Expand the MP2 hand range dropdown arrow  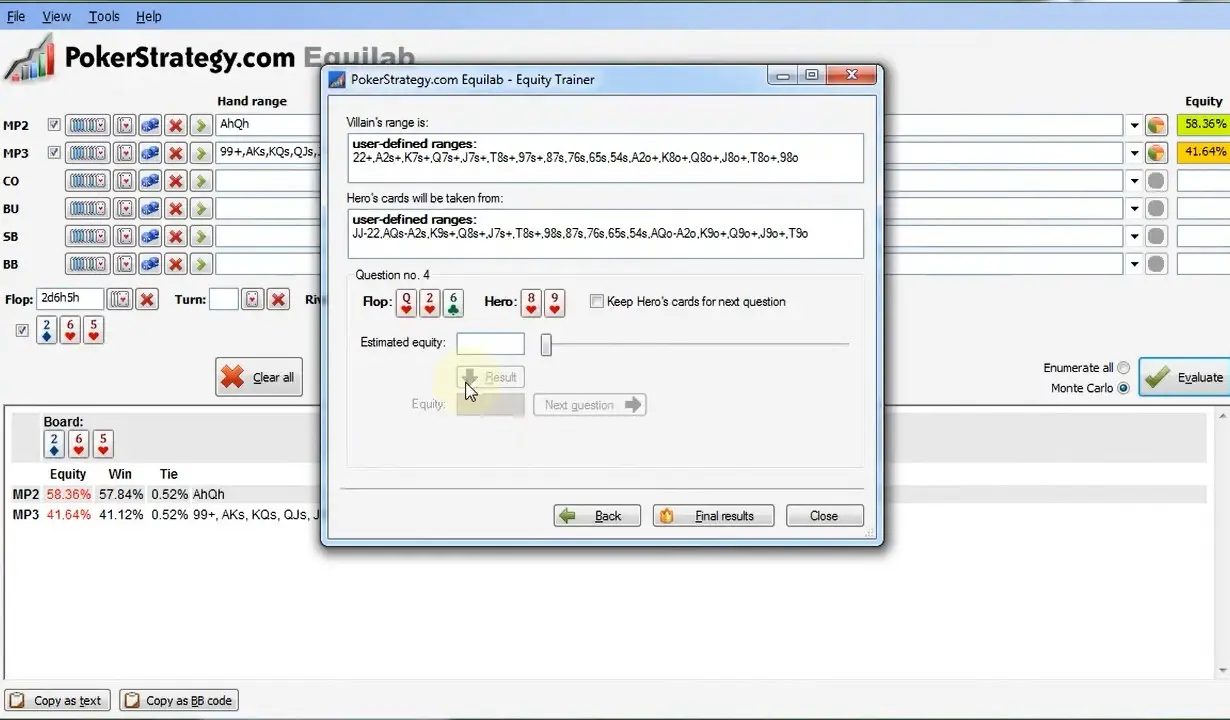1134,125
